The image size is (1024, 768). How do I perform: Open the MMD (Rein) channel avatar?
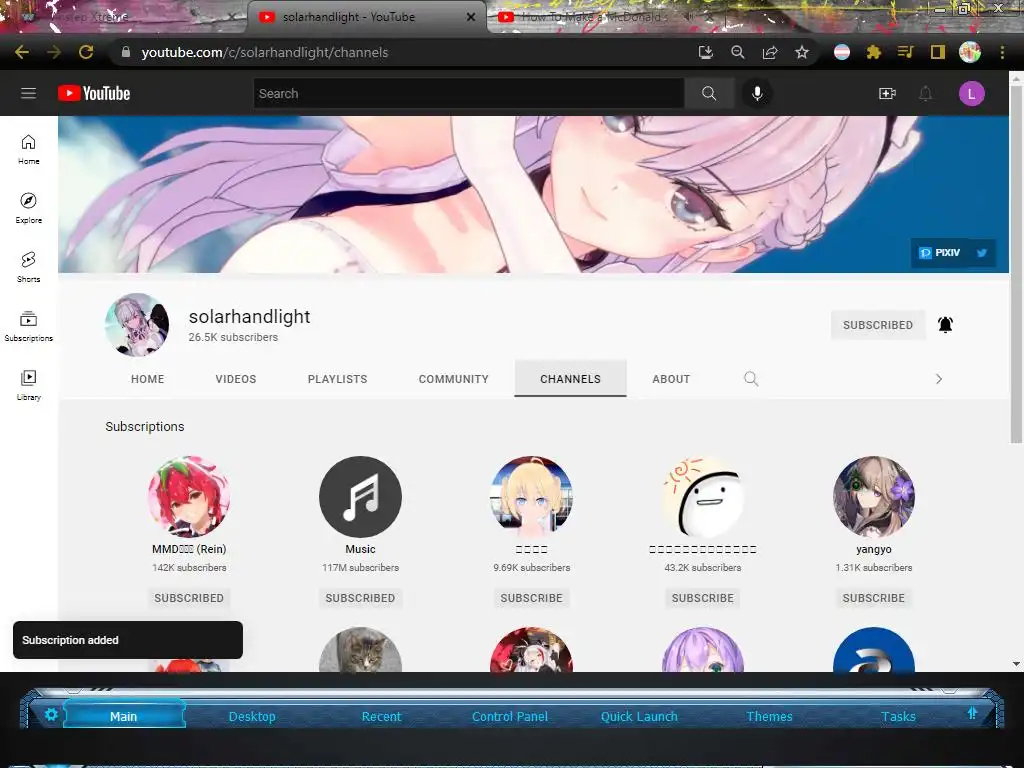coord(189,496)
